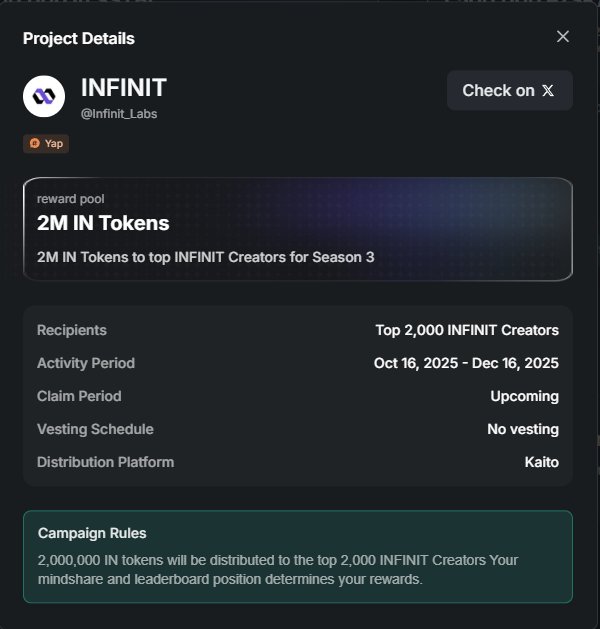Click Kaito distribution platform value
Viewport: 600px width, 629px height.
[x=541, y=462]
